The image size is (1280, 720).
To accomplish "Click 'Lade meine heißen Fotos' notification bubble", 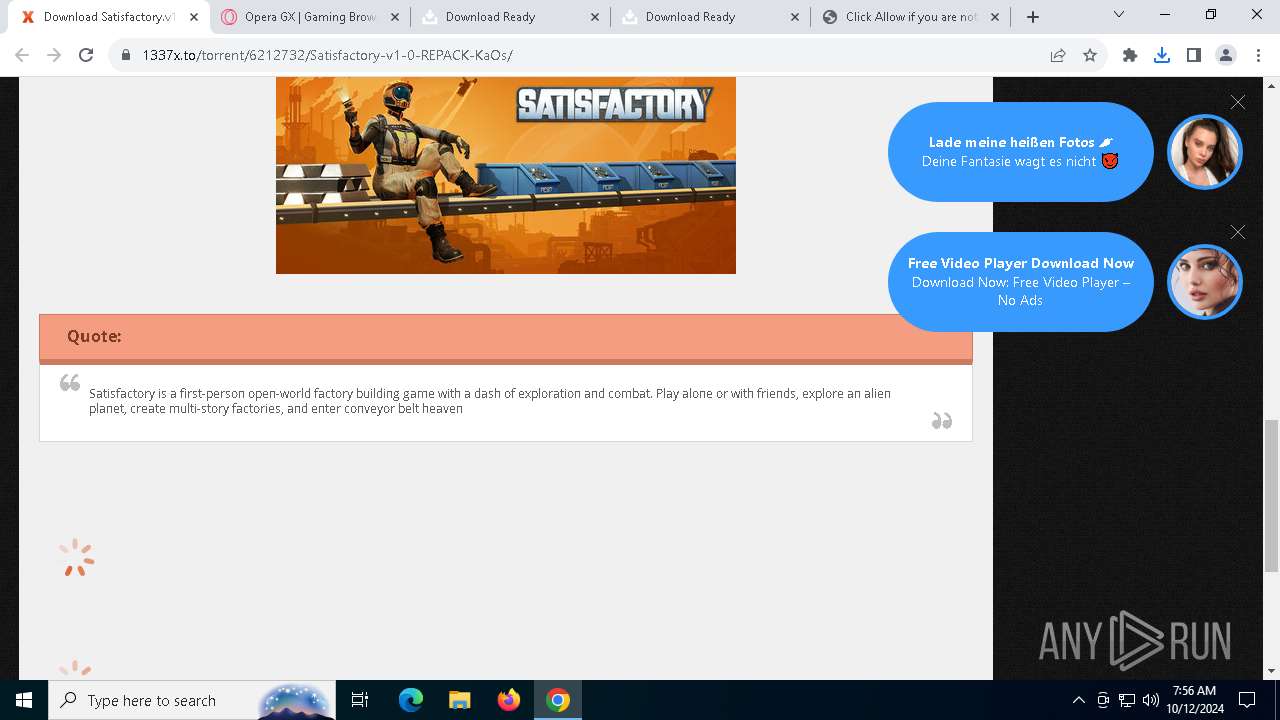I will point(1020,152).
